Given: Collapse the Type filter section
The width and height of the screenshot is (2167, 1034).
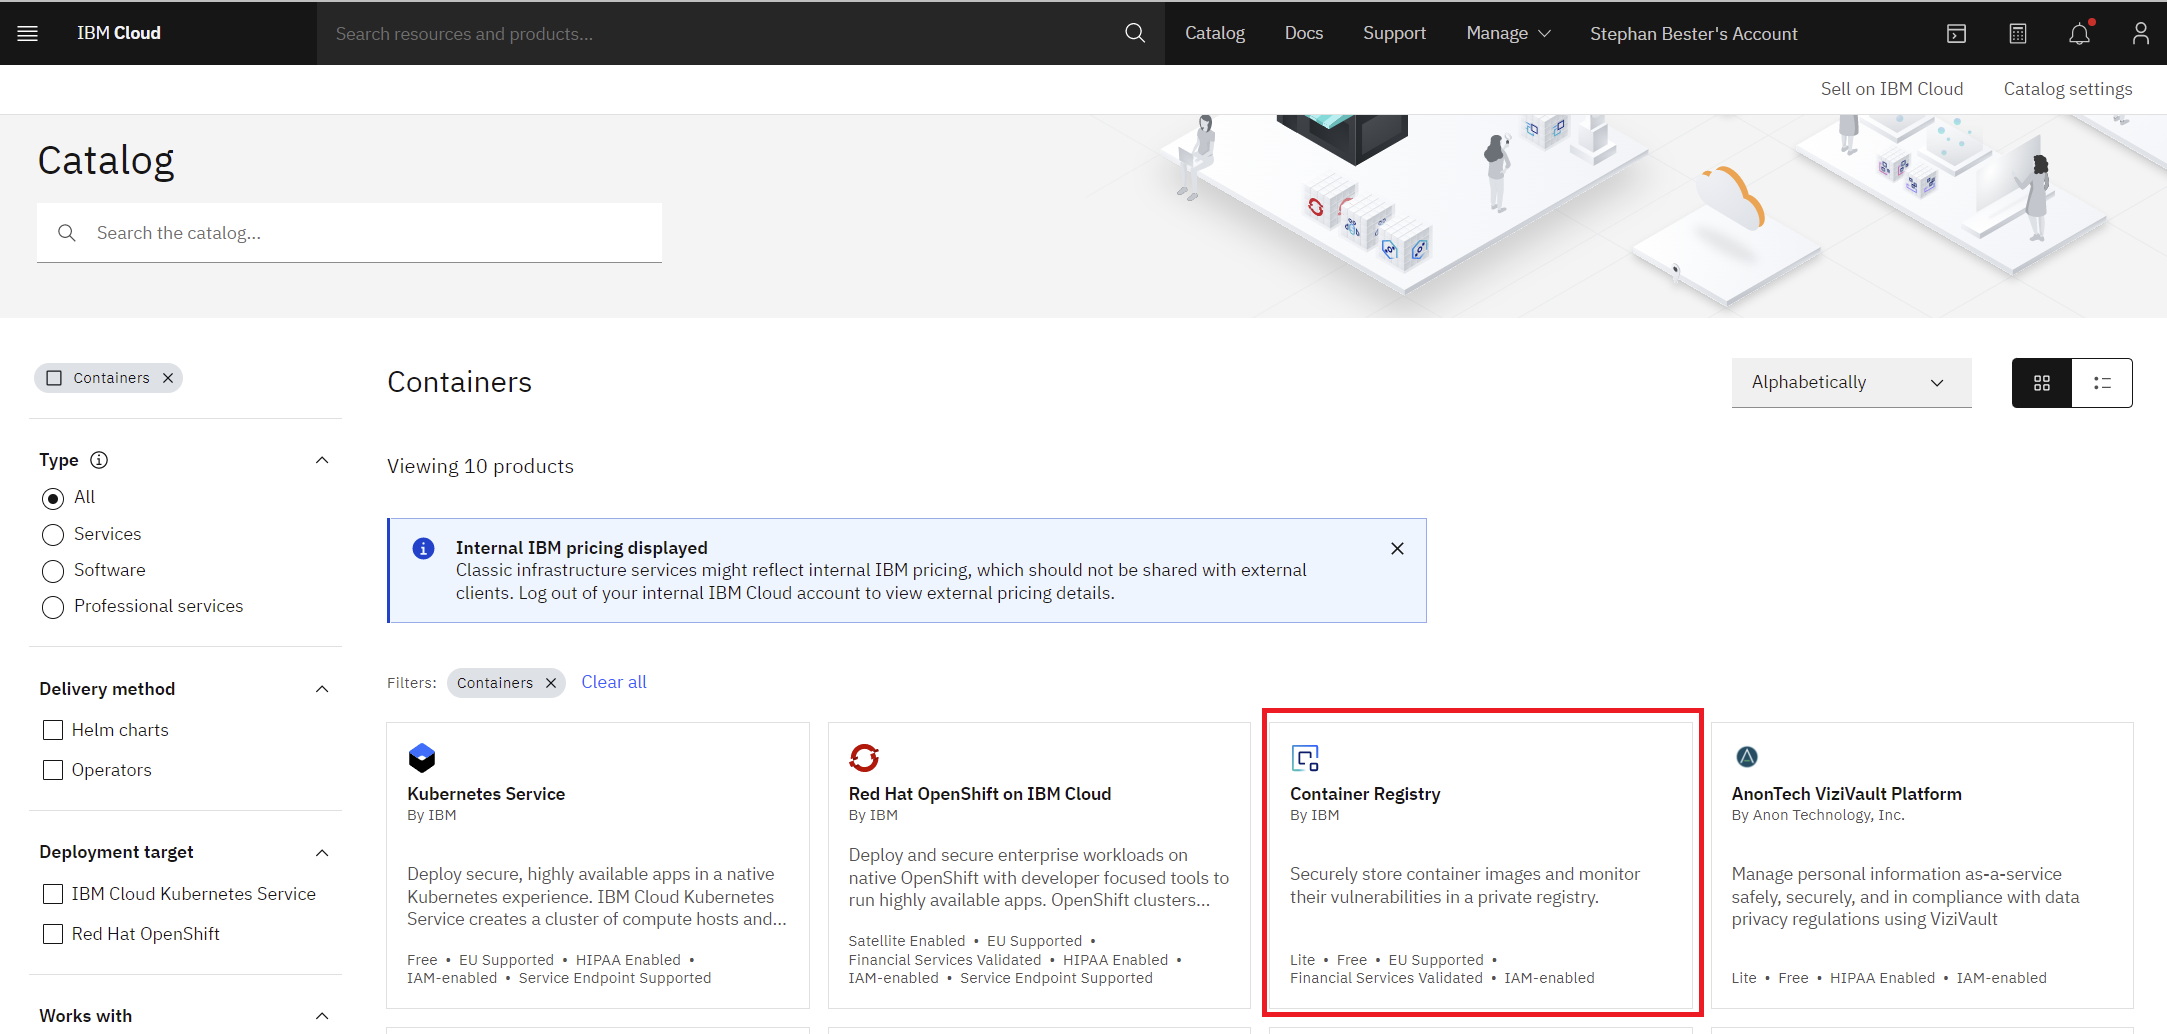Looking at the screenshot, I should click(322, 460).
